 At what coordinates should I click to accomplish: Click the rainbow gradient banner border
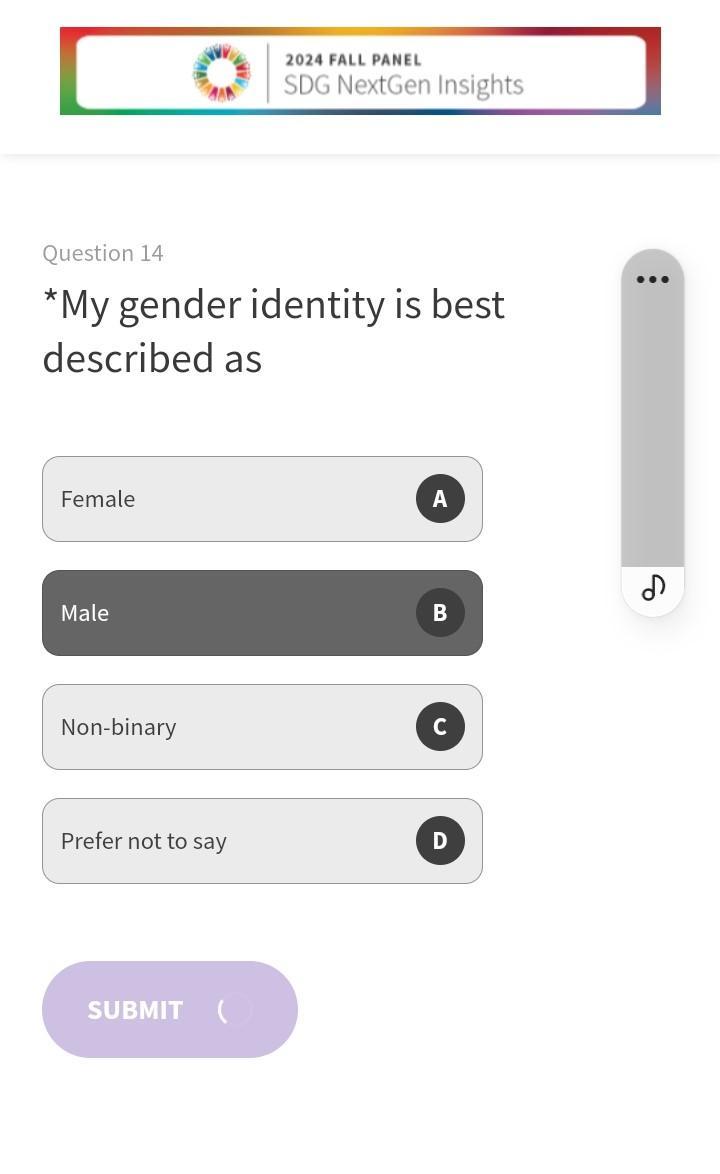click(x=67, y=72)
